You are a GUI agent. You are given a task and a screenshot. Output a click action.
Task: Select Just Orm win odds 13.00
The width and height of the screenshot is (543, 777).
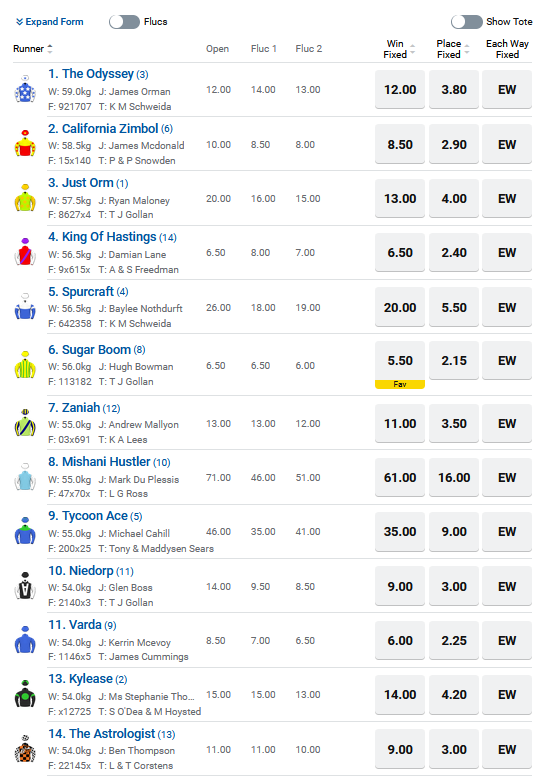coord(400,199)
